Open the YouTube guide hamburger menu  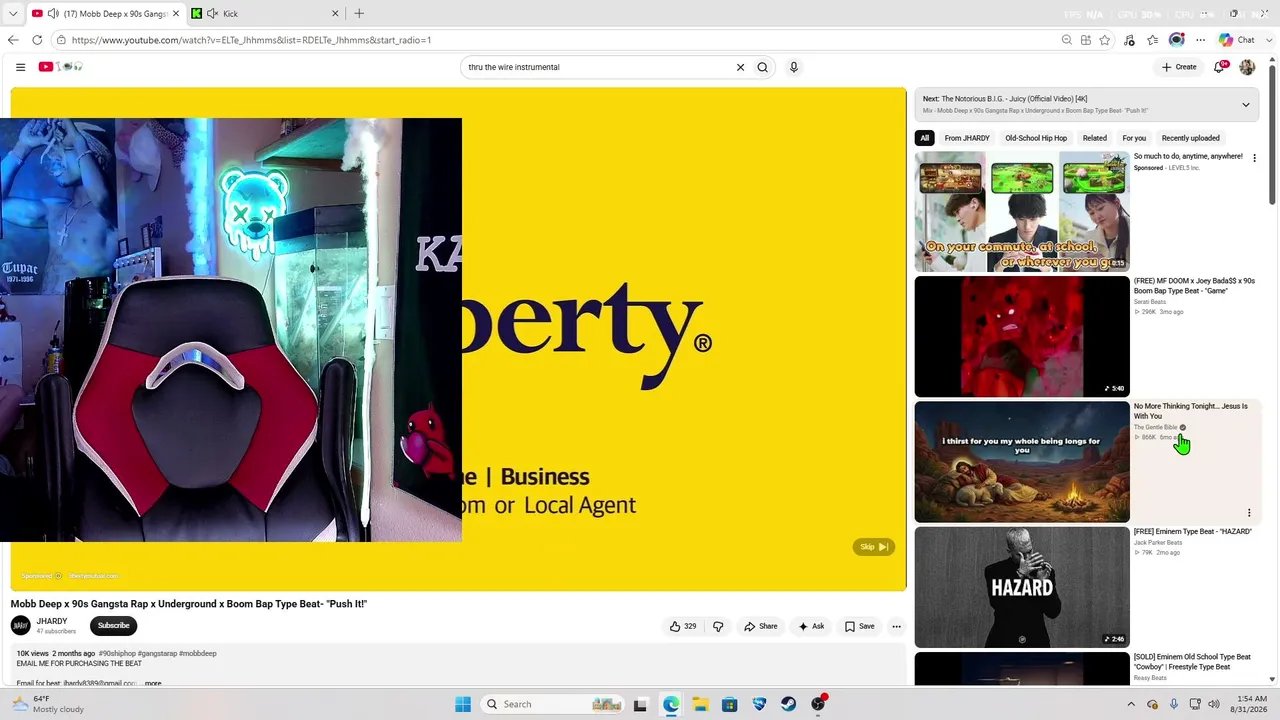[20, 67]
